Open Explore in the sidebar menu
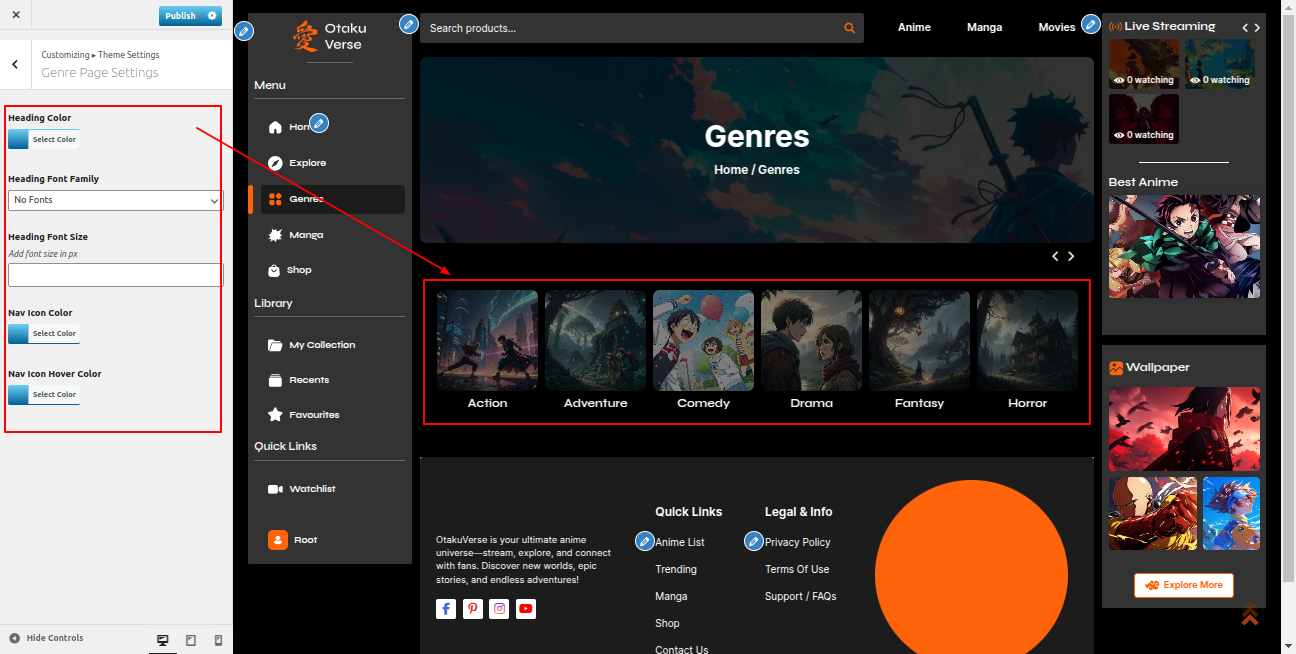The height and width of the screenshot is (654, 1296). 308,163
